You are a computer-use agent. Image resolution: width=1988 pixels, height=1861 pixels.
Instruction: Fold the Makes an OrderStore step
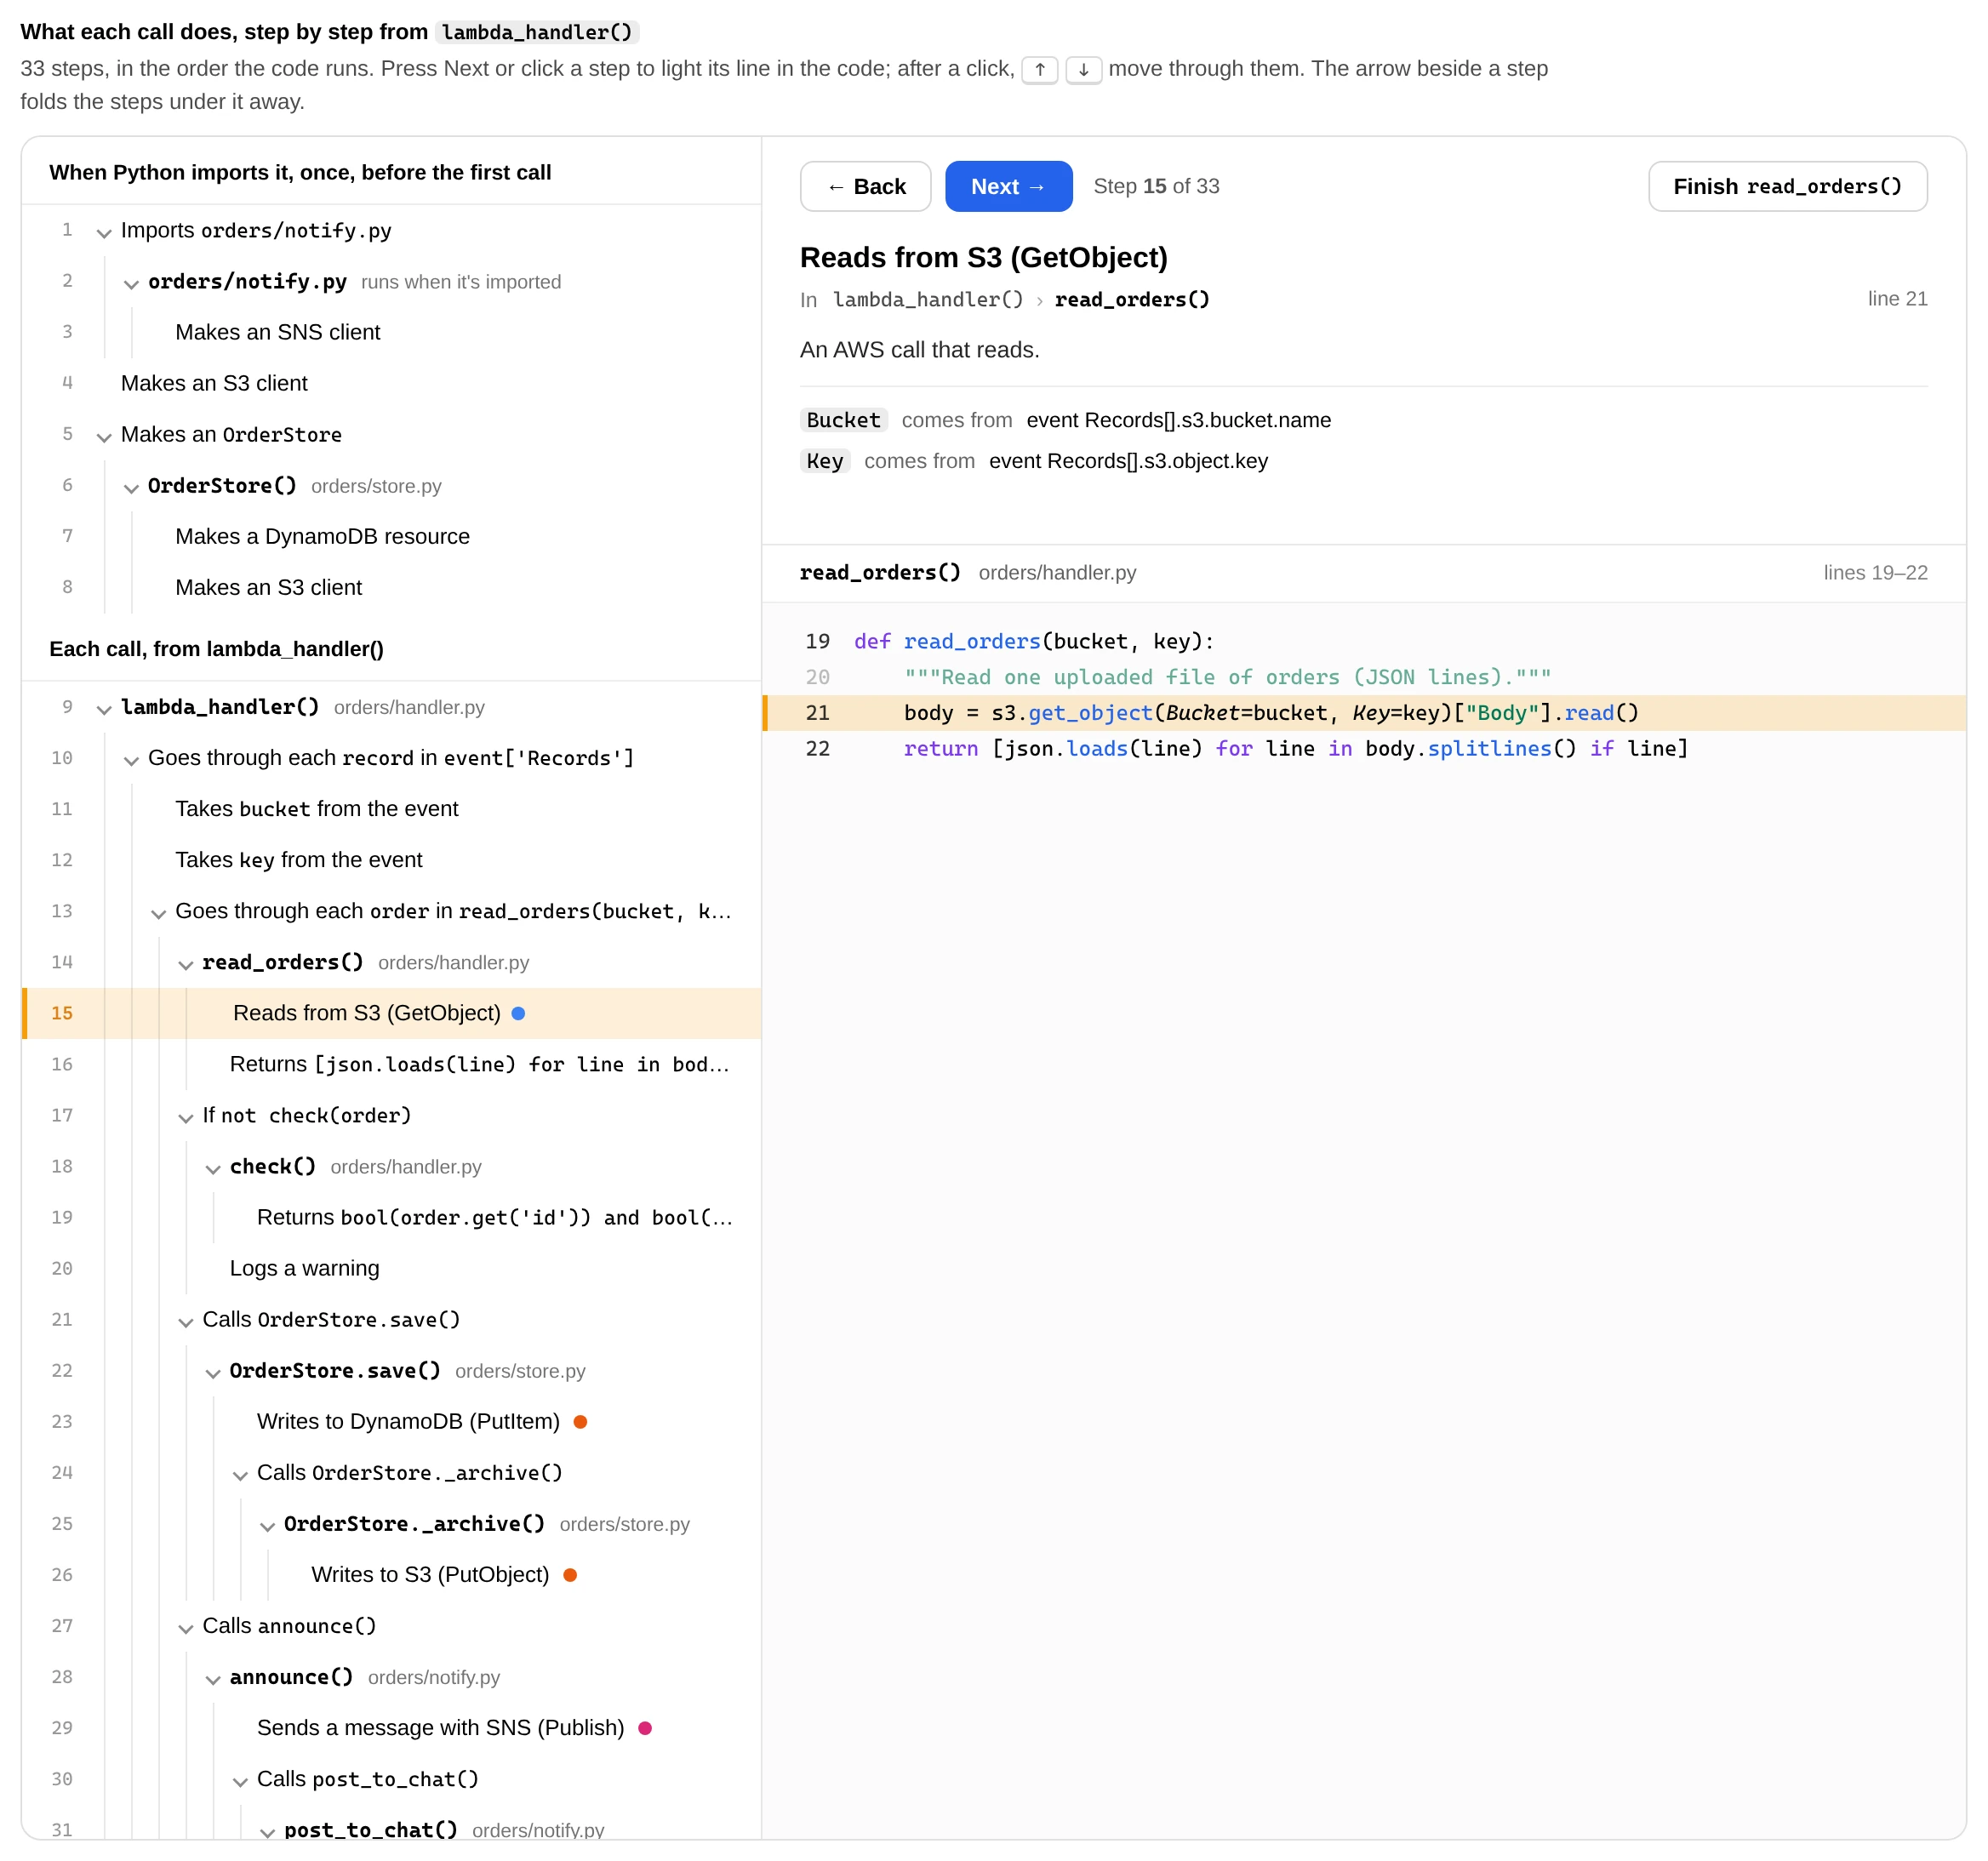(x=103, y=437)
